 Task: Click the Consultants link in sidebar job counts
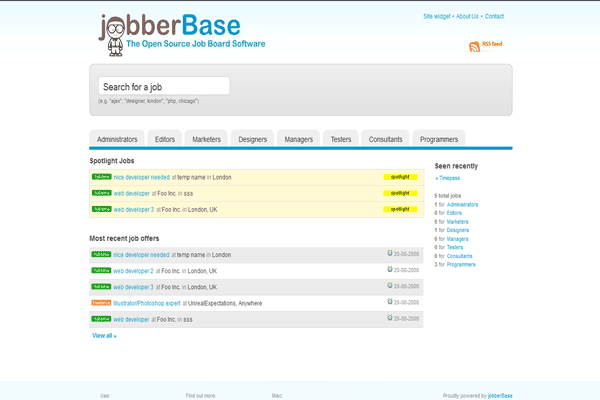pos(460,255)
